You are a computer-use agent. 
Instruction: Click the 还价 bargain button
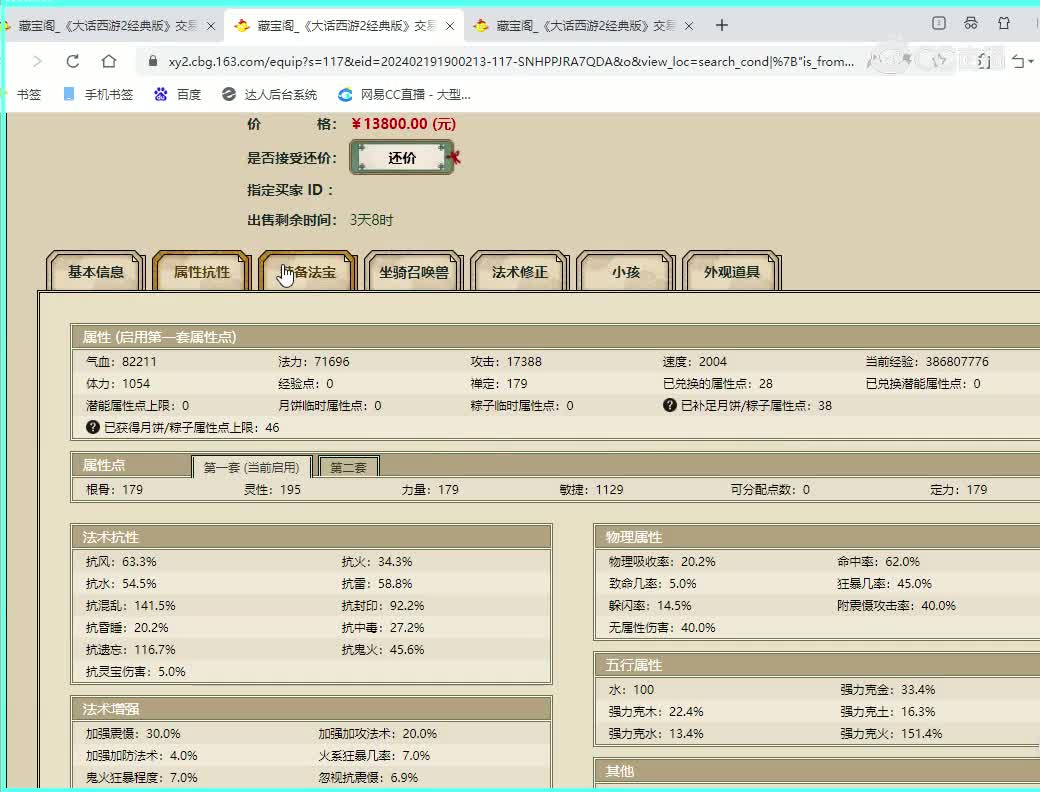pos(402,158)
